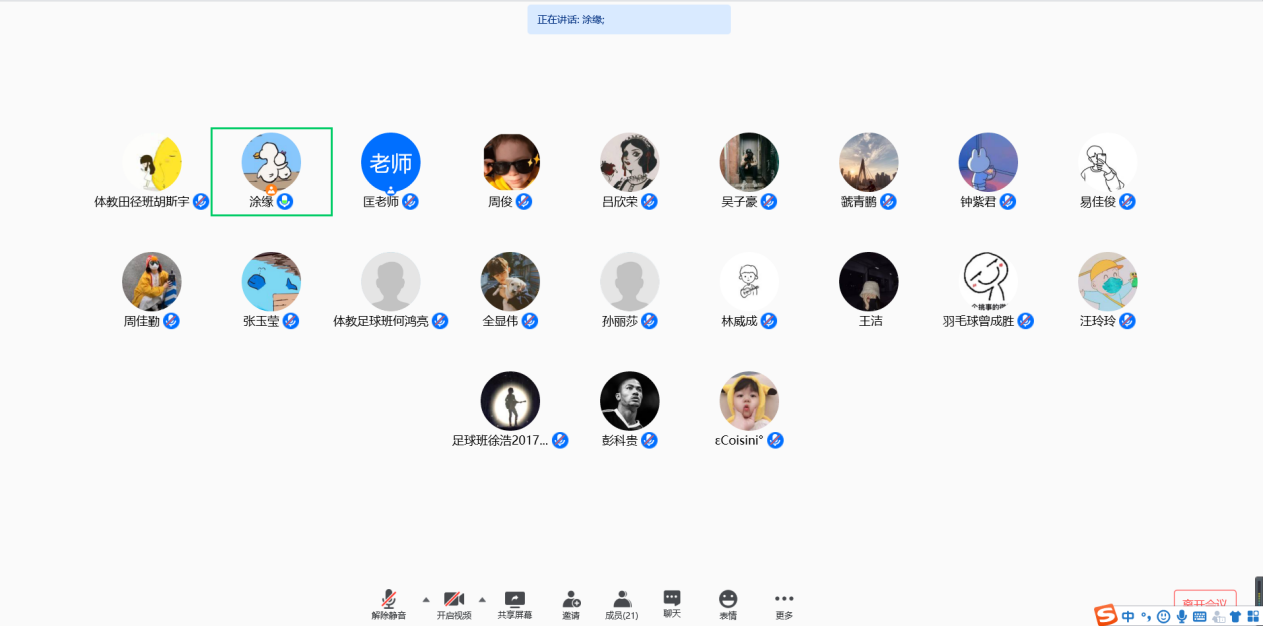The width and height of the screenshot is (1263, 626).
Task: Click the 正在讲话 speaking banner at top
Action: point(629,19)
